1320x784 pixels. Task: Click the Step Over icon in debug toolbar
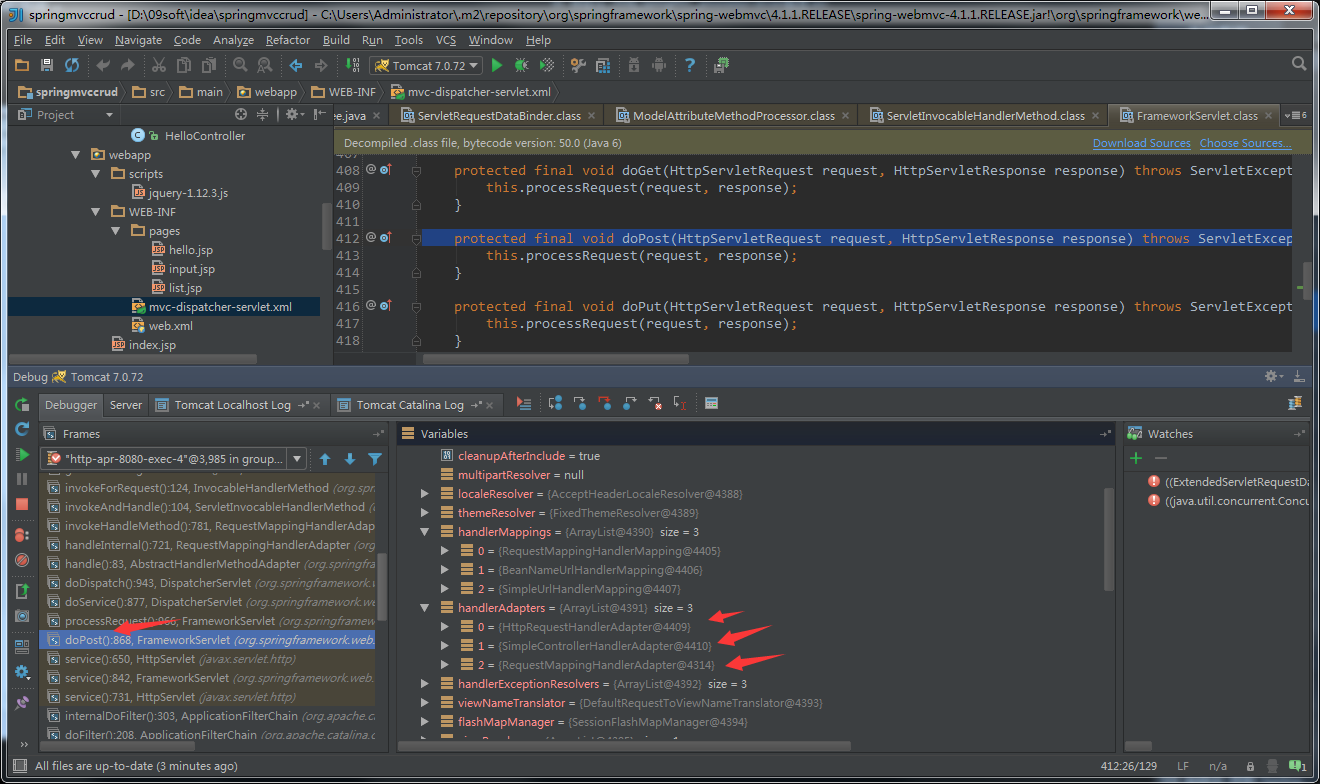click(555, 402)
